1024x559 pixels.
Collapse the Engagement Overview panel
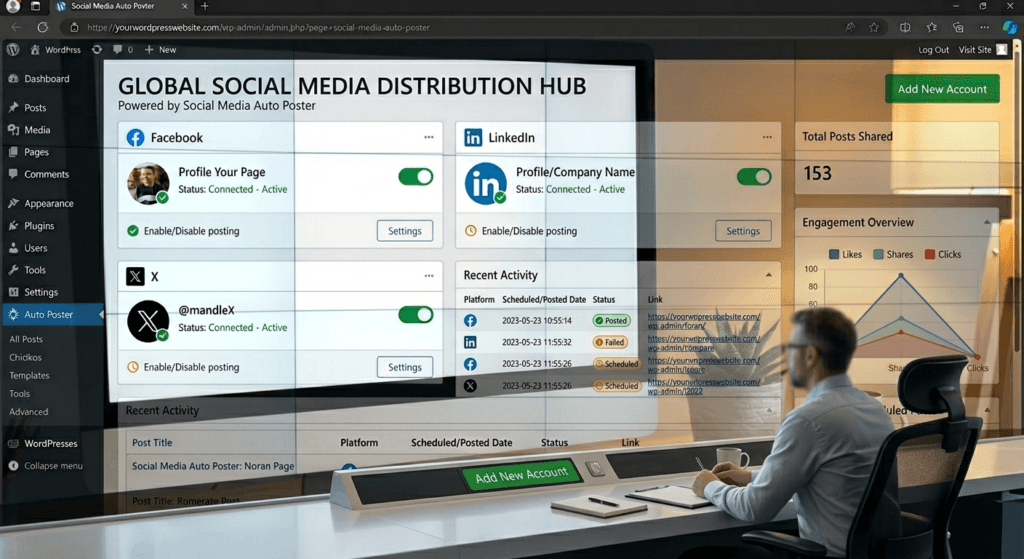[987, 223]
